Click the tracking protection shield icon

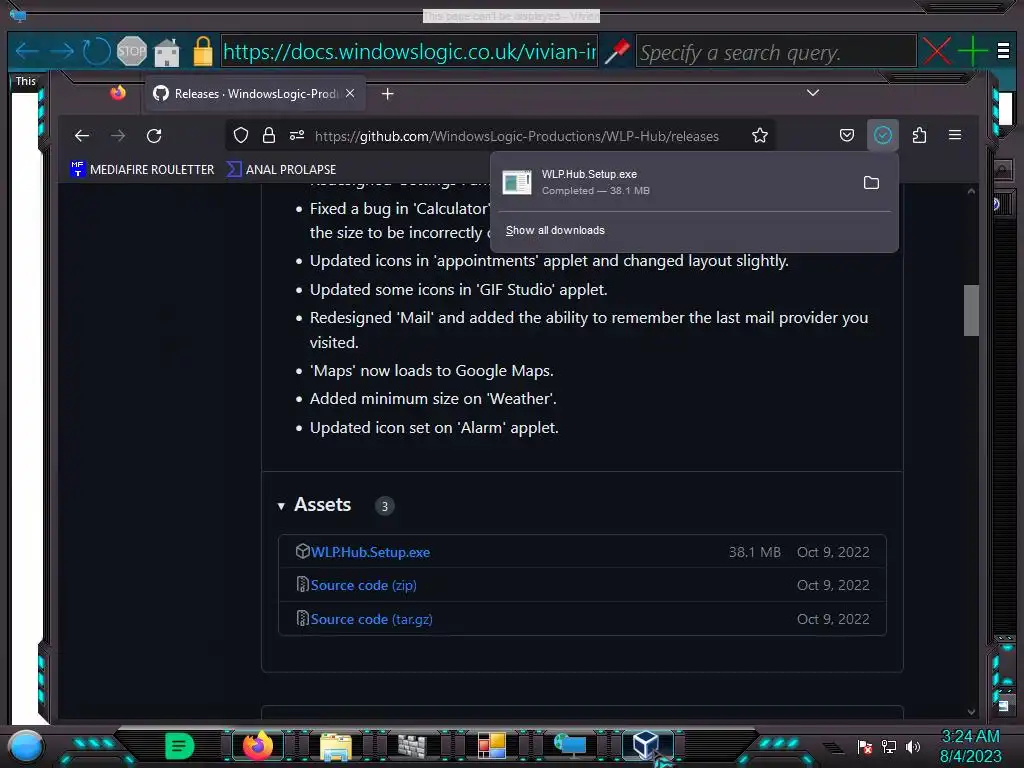pyautogui.click(x=241, y=135)
